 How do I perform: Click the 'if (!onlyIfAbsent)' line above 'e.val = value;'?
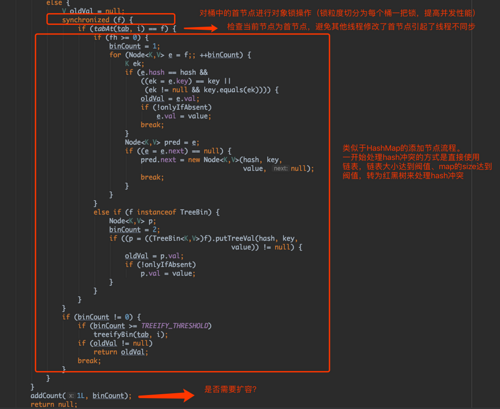[x=176, y=107]
